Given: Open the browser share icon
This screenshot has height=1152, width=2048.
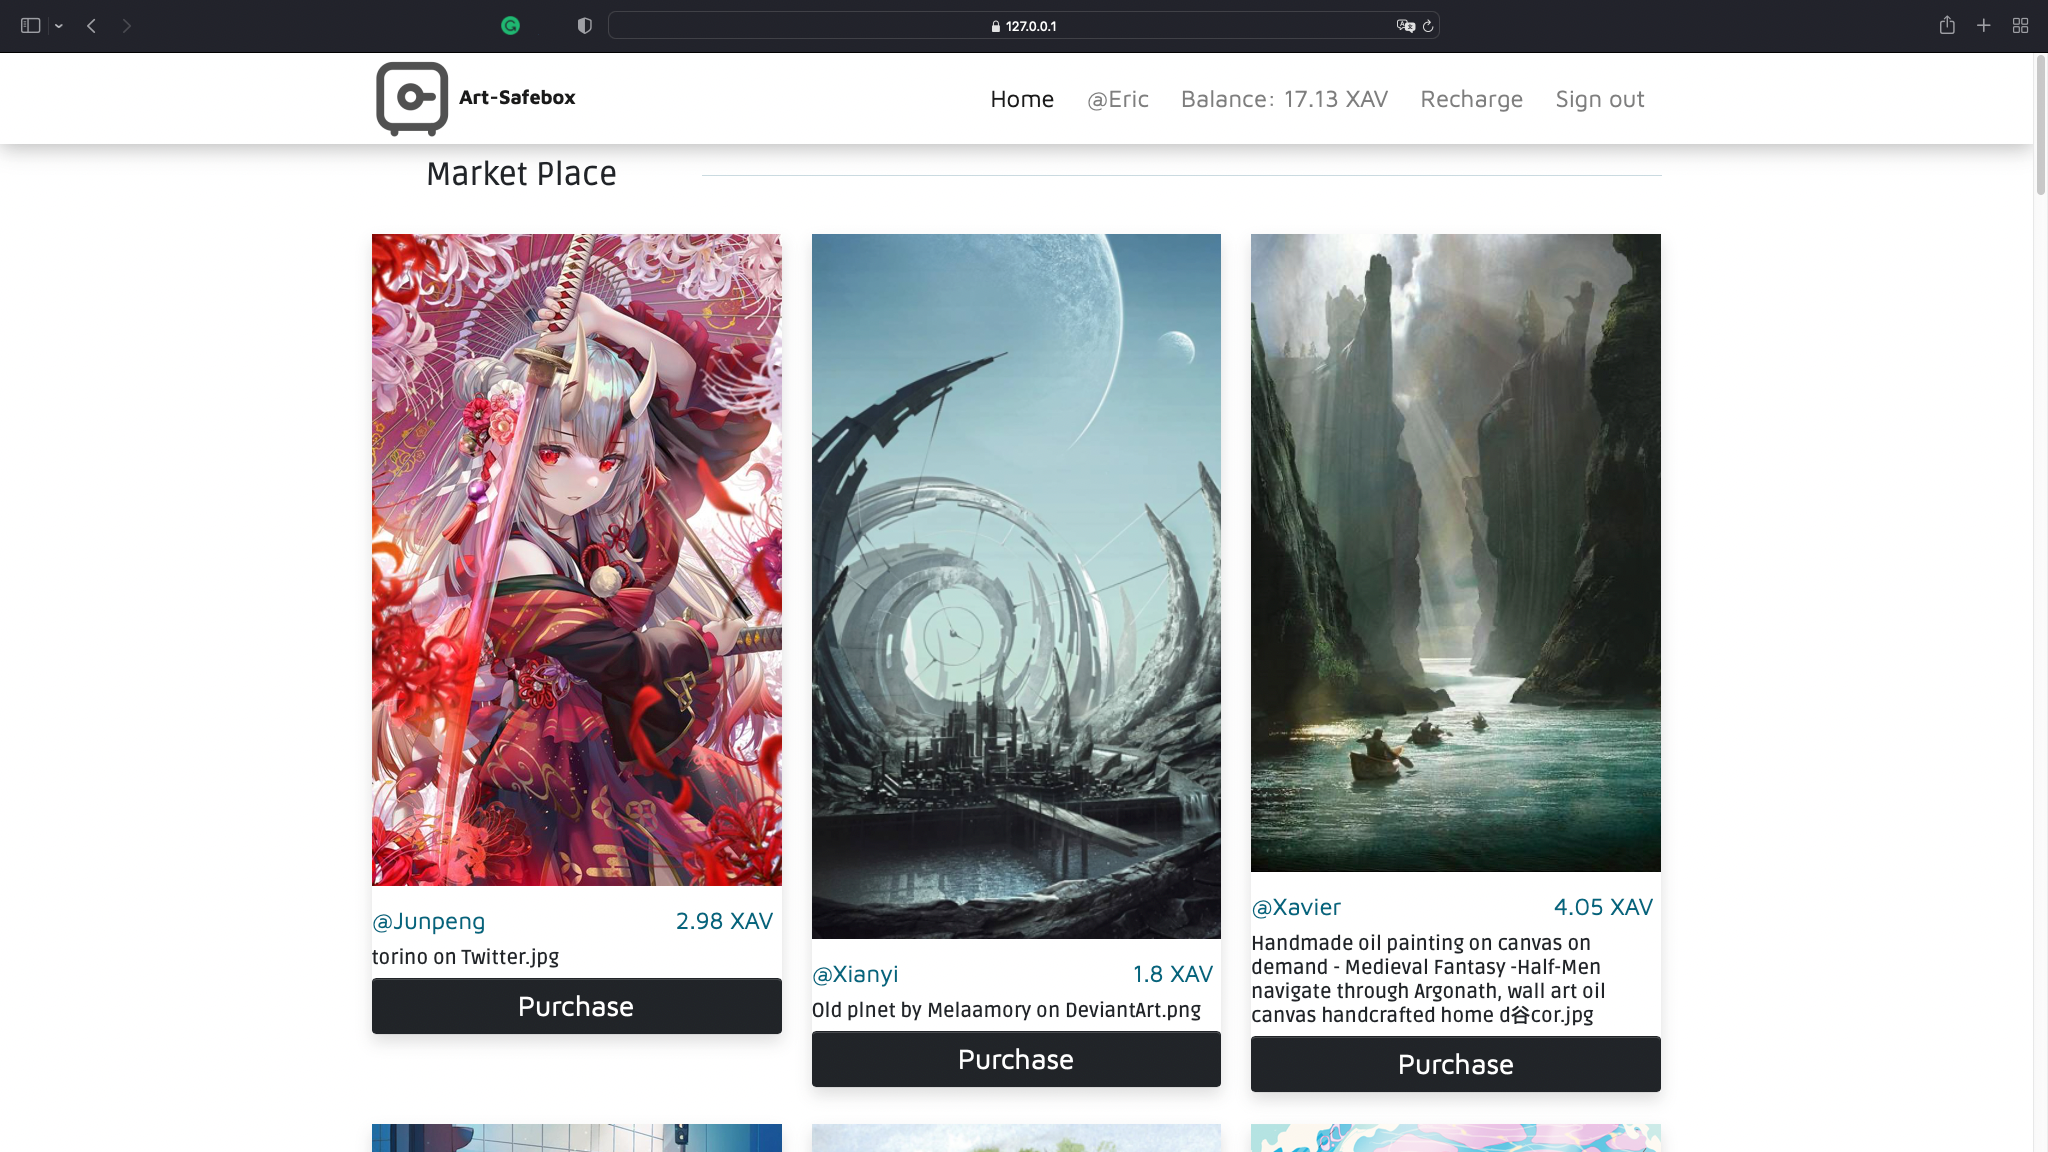Looking at the screenshot, I should pyautogui.click(x=1946, y=26).
